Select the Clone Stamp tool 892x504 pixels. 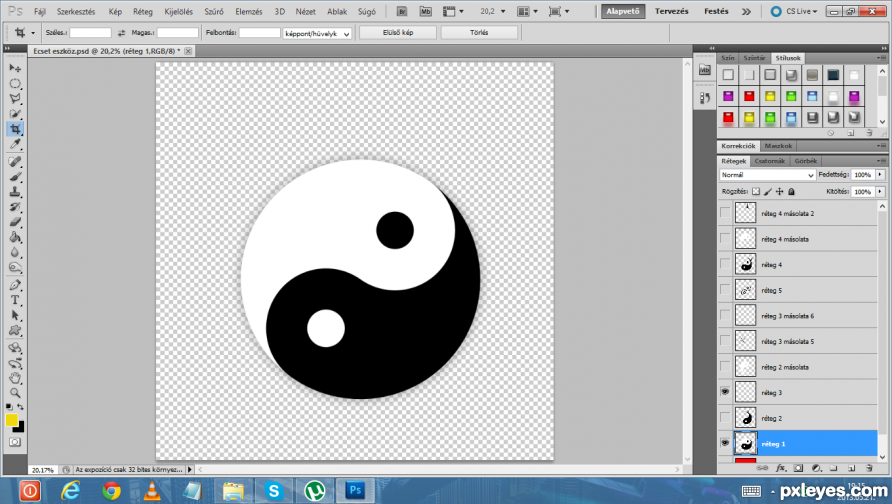pyautogui.click(x=15, y=192)
